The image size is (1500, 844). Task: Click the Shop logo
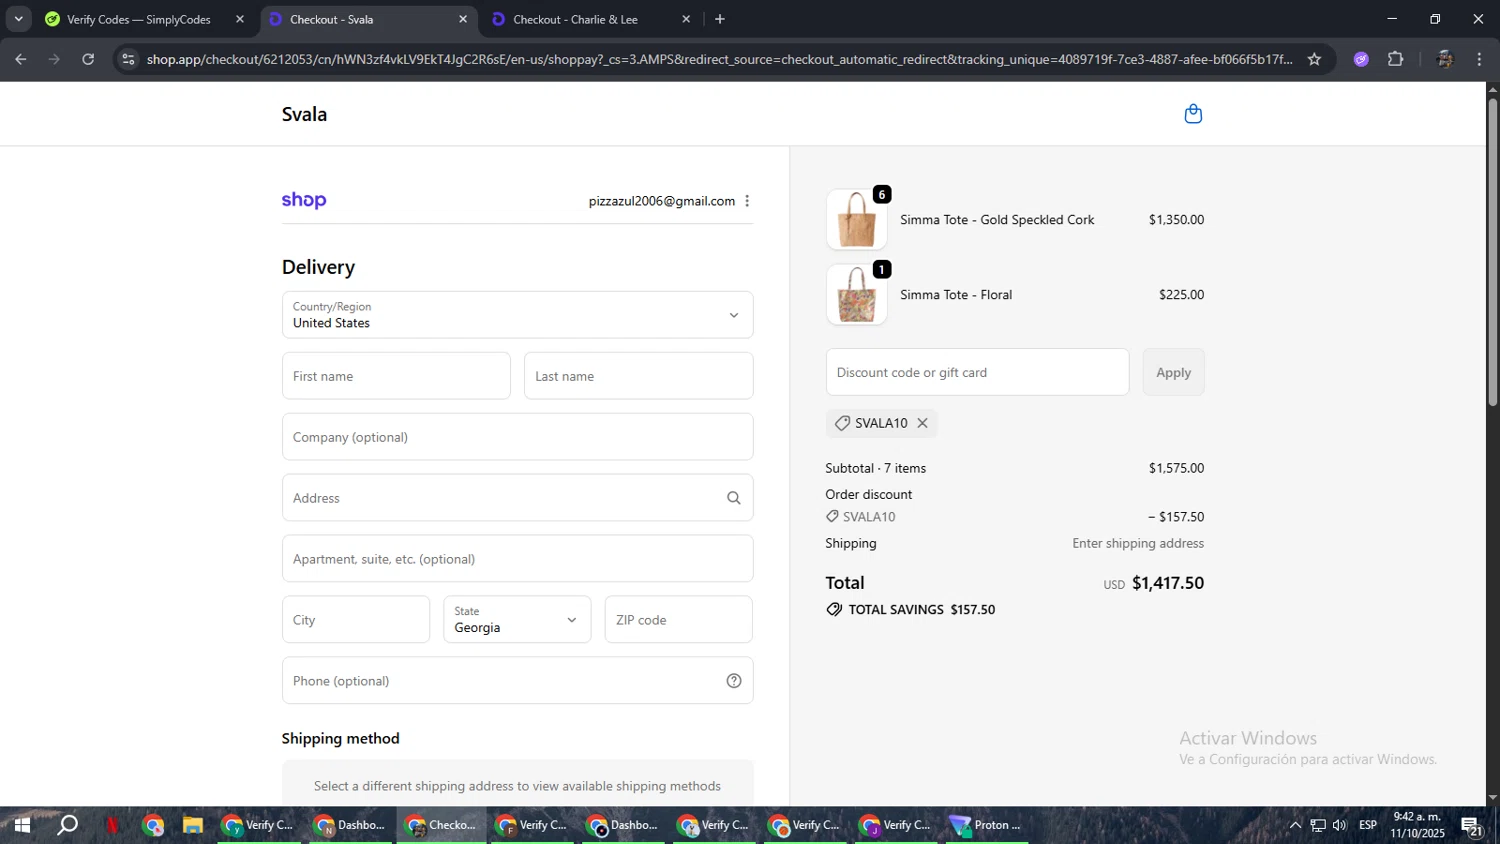pos(304,200)
